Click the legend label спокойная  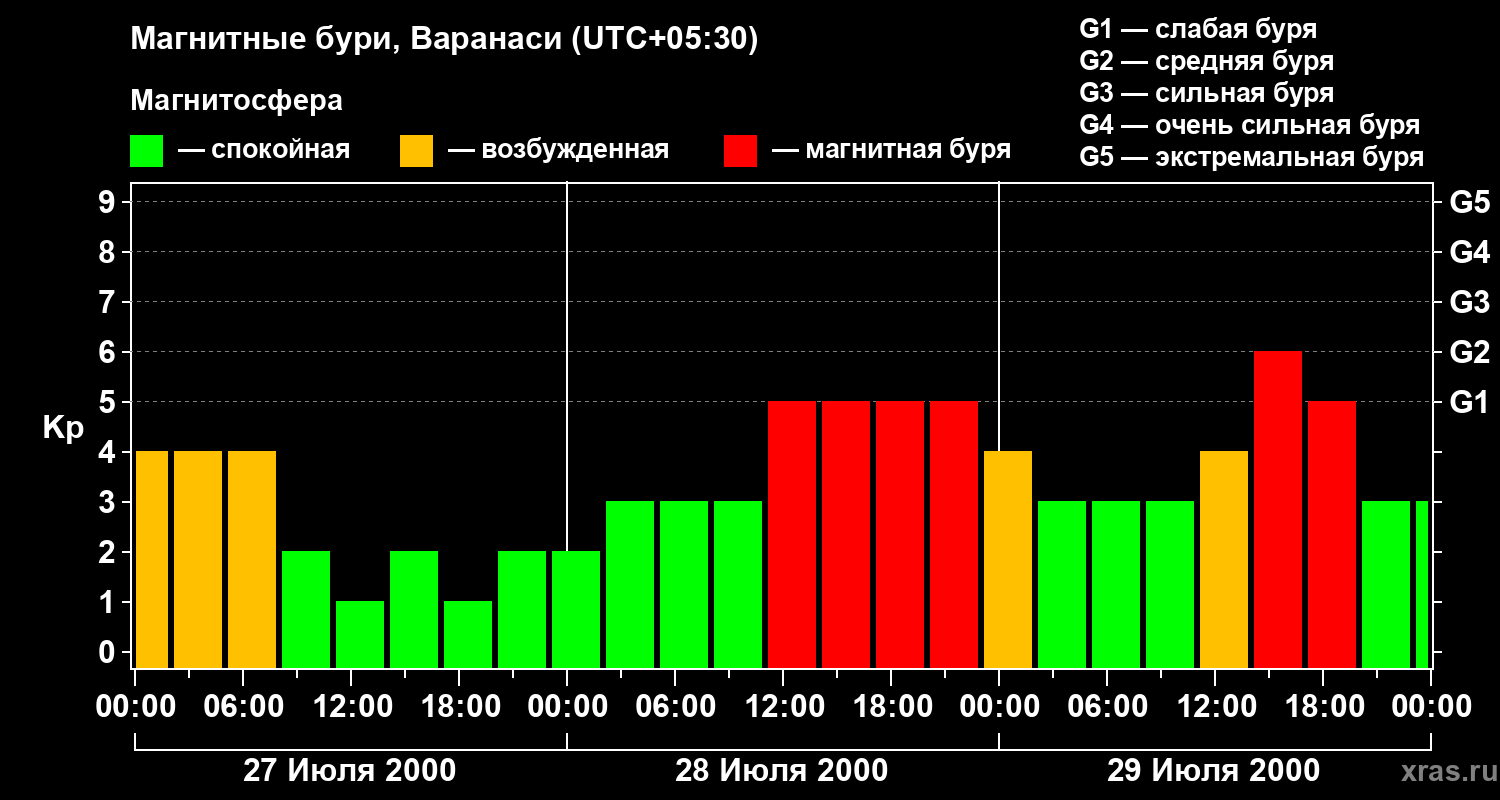(280, 150)
